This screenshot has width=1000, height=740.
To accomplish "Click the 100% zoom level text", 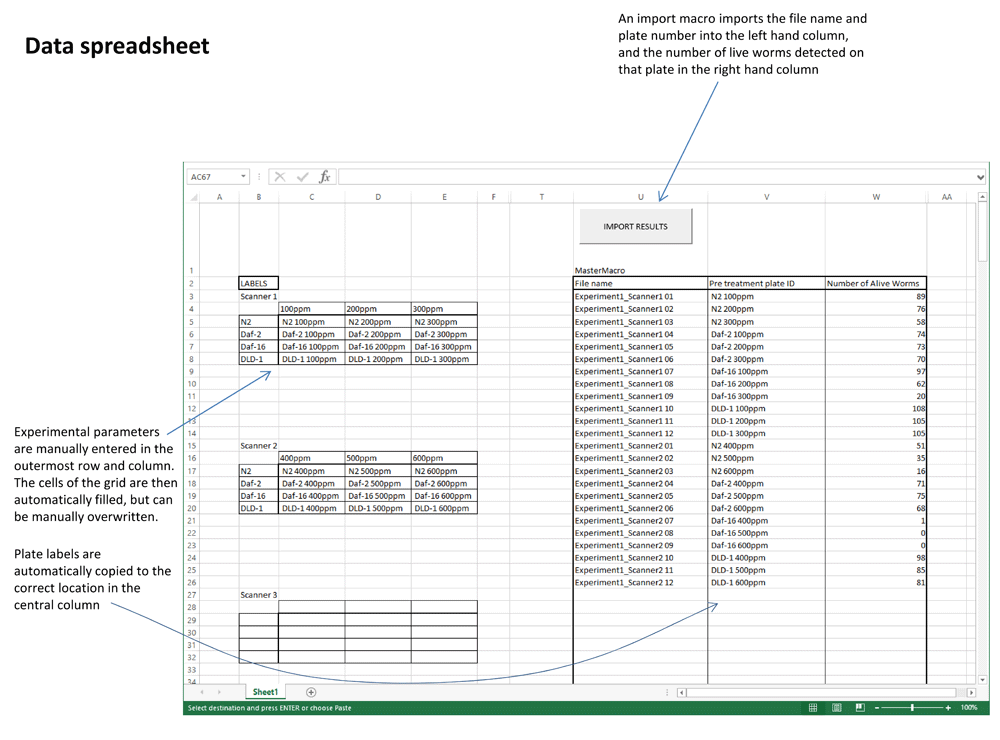I will tap(968, 708).
